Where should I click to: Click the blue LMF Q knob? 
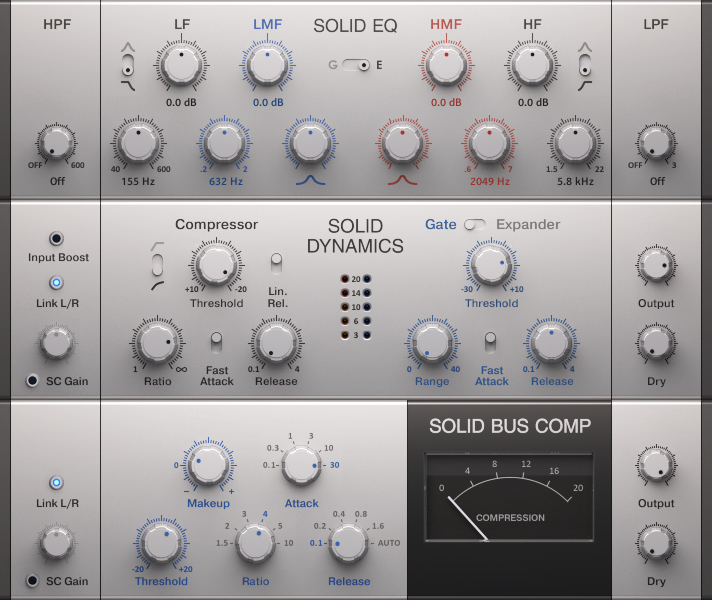click(311, 143)
